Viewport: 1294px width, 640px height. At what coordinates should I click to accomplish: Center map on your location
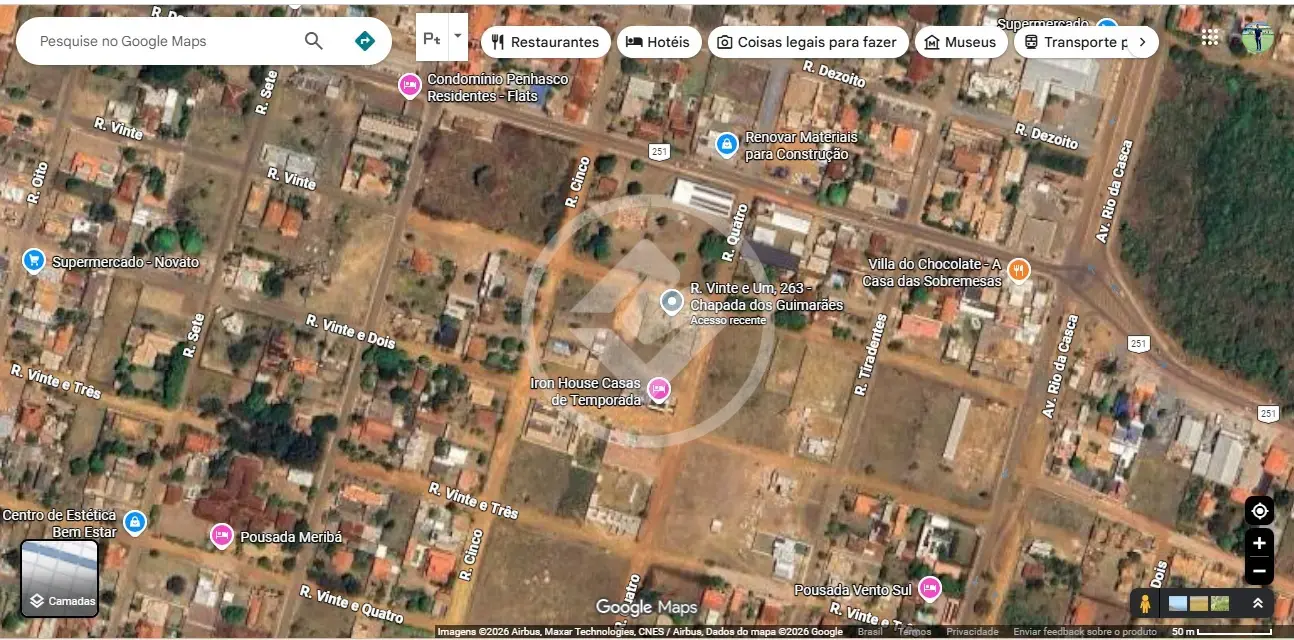point(1259,511)
